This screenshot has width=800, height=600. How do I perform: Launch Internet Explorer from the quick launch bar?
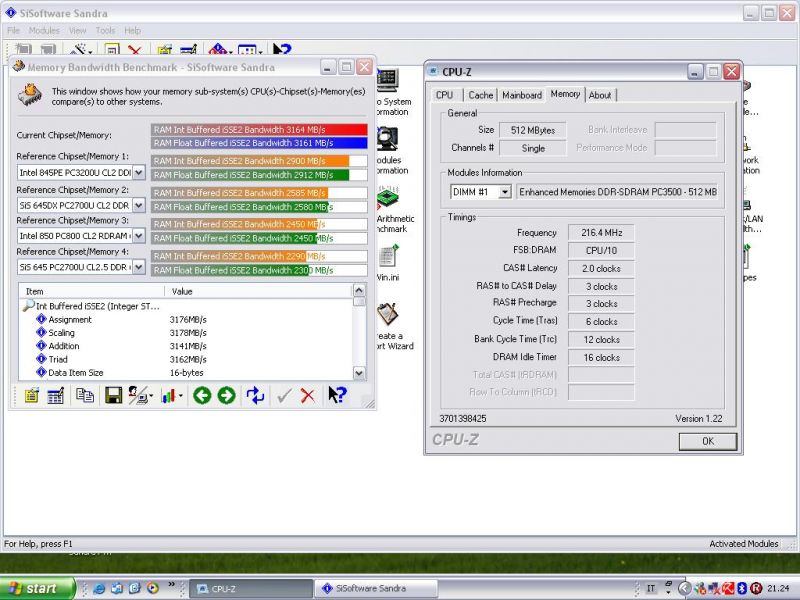click(99, 588)
